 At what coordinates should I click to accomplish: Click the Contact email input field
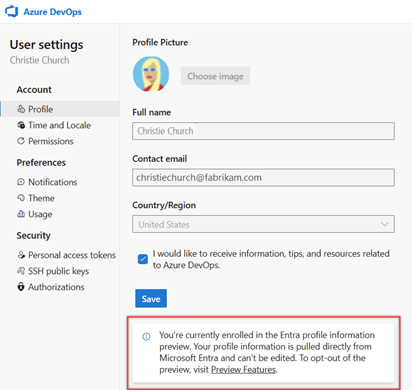coord(263,177)
